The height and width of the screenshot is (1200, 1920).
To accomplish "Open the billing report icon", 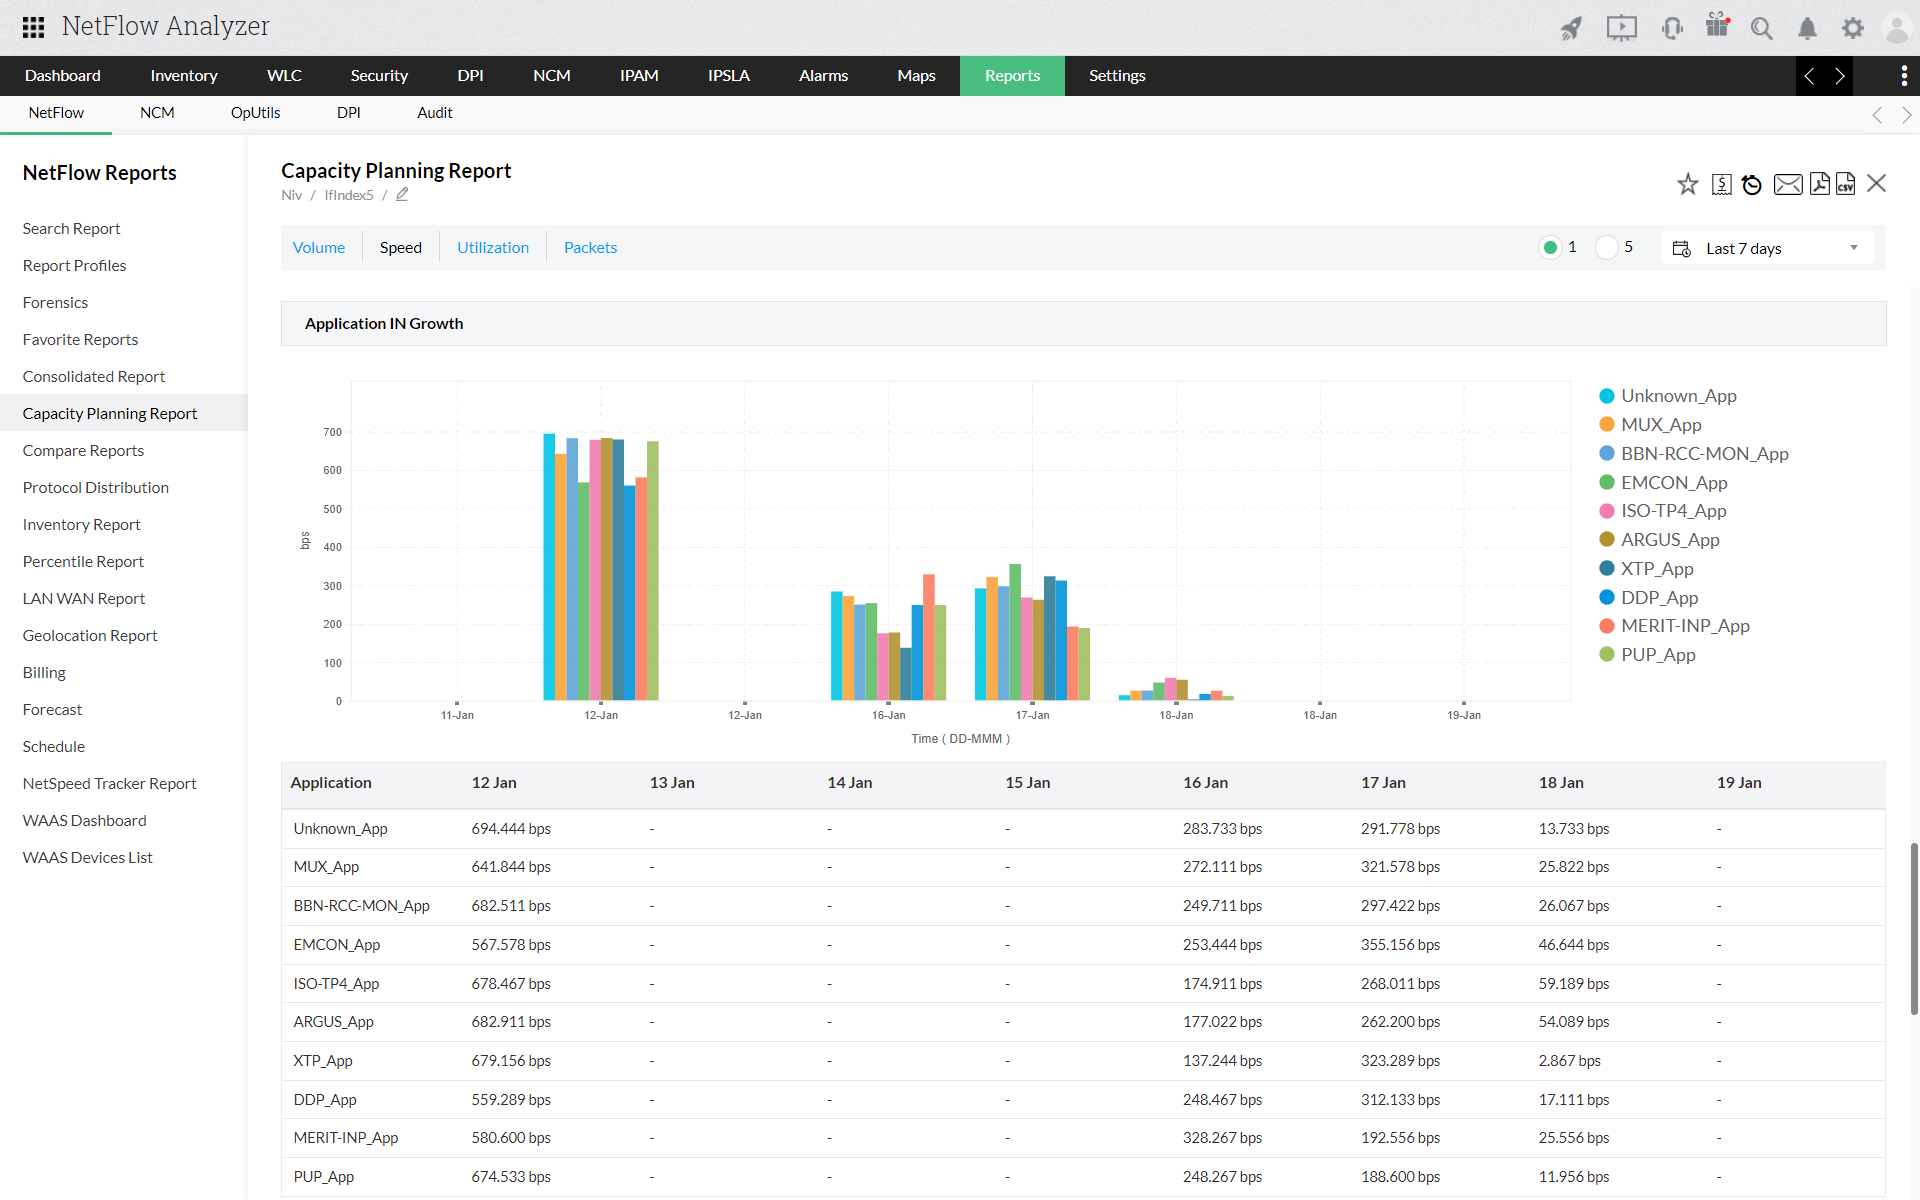I will (1721, 184).
